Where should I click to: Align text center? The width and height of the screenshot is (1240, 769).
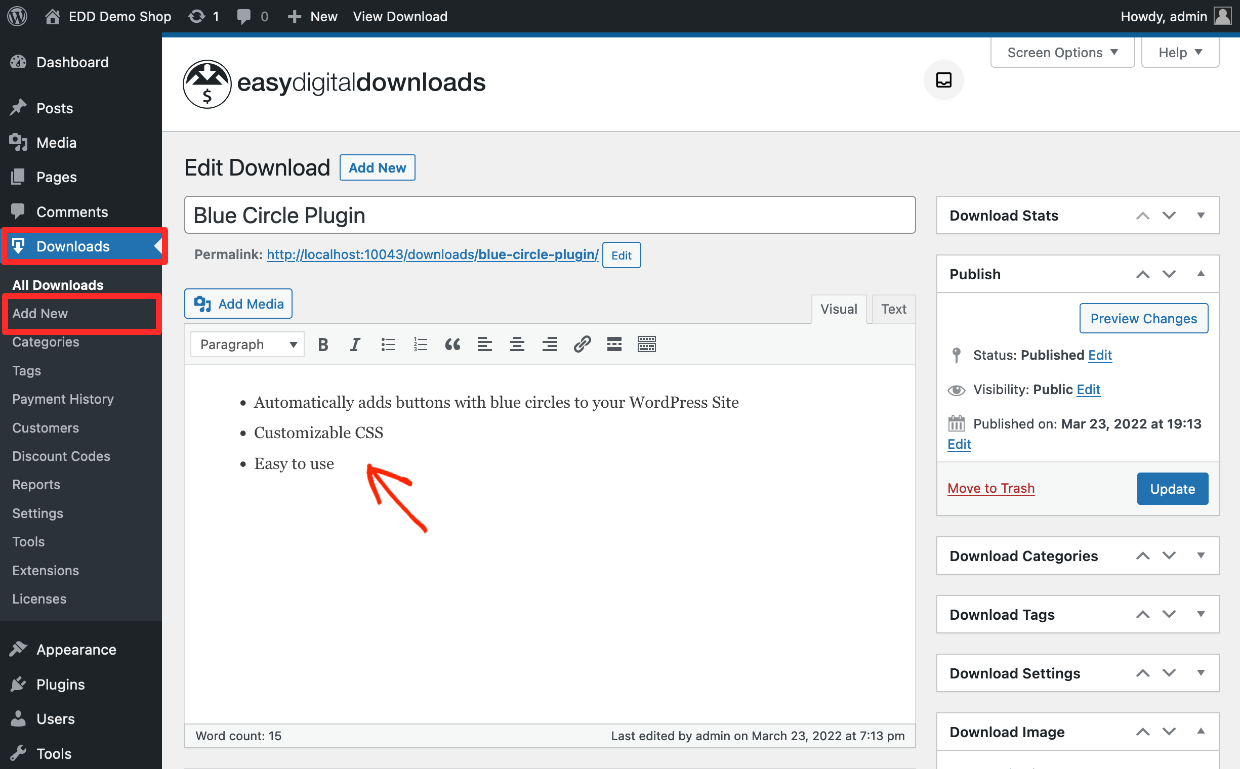pos(517,344)
